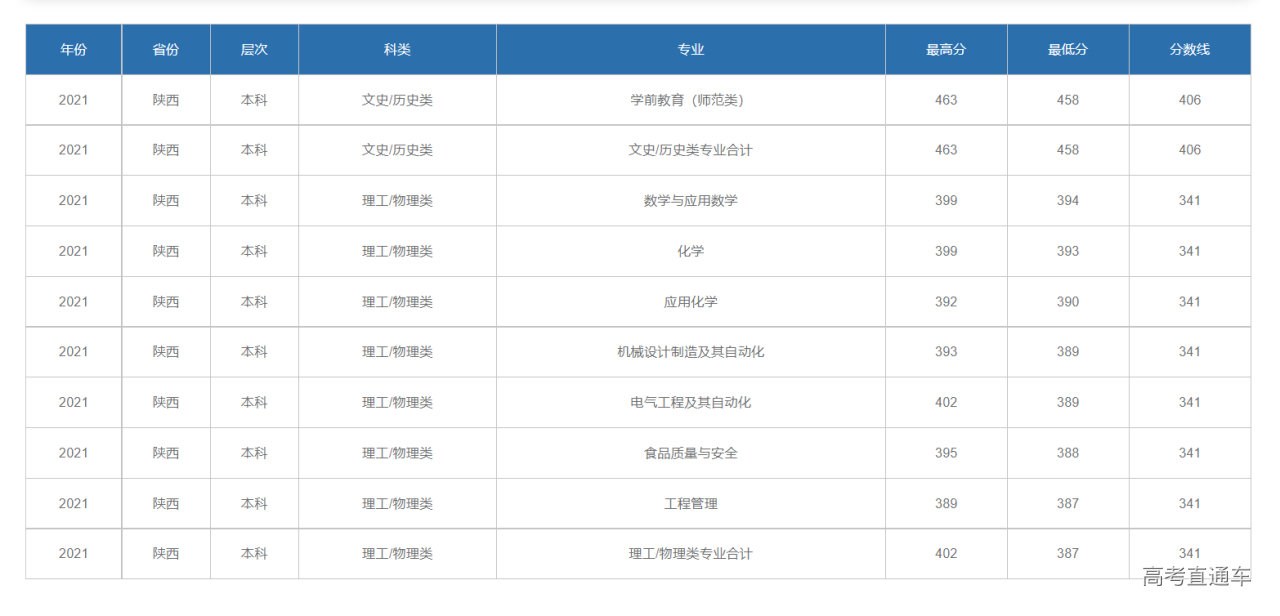Click the 省份 column header
This screenshot has height=616, width=1280.
[166, 50]
